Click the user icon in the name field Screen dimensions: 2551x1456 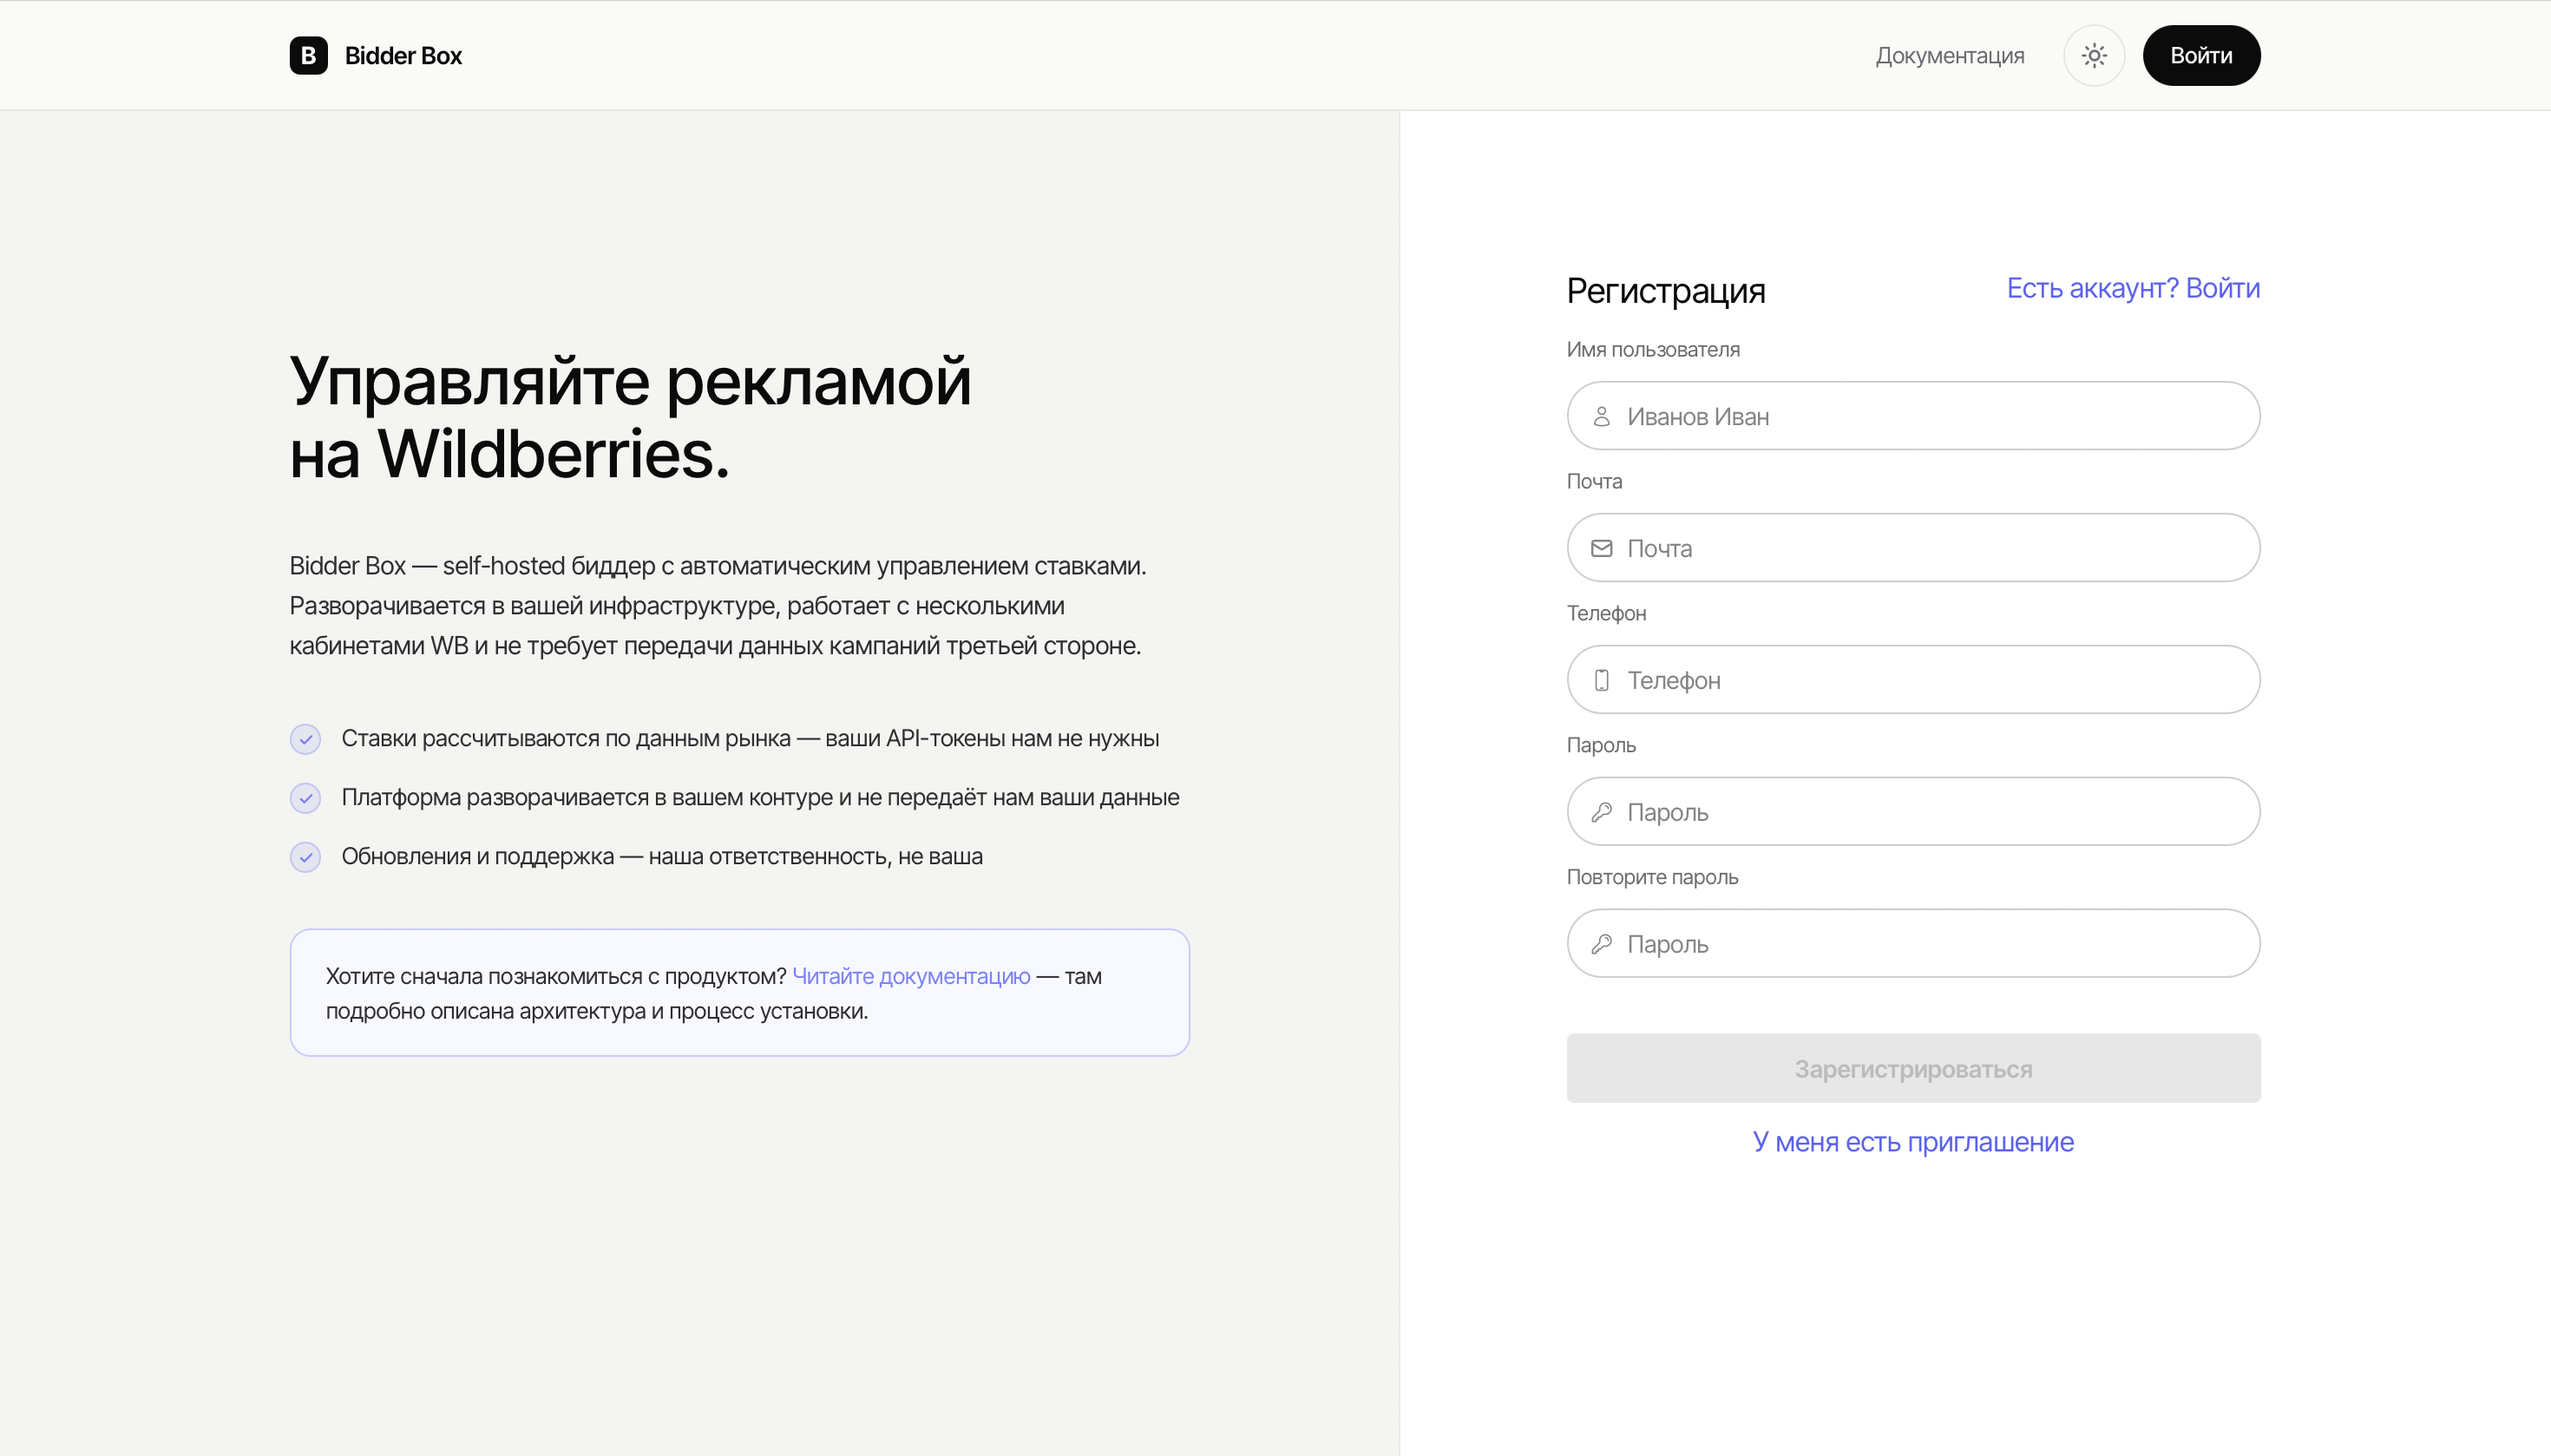coord(1601,416)
